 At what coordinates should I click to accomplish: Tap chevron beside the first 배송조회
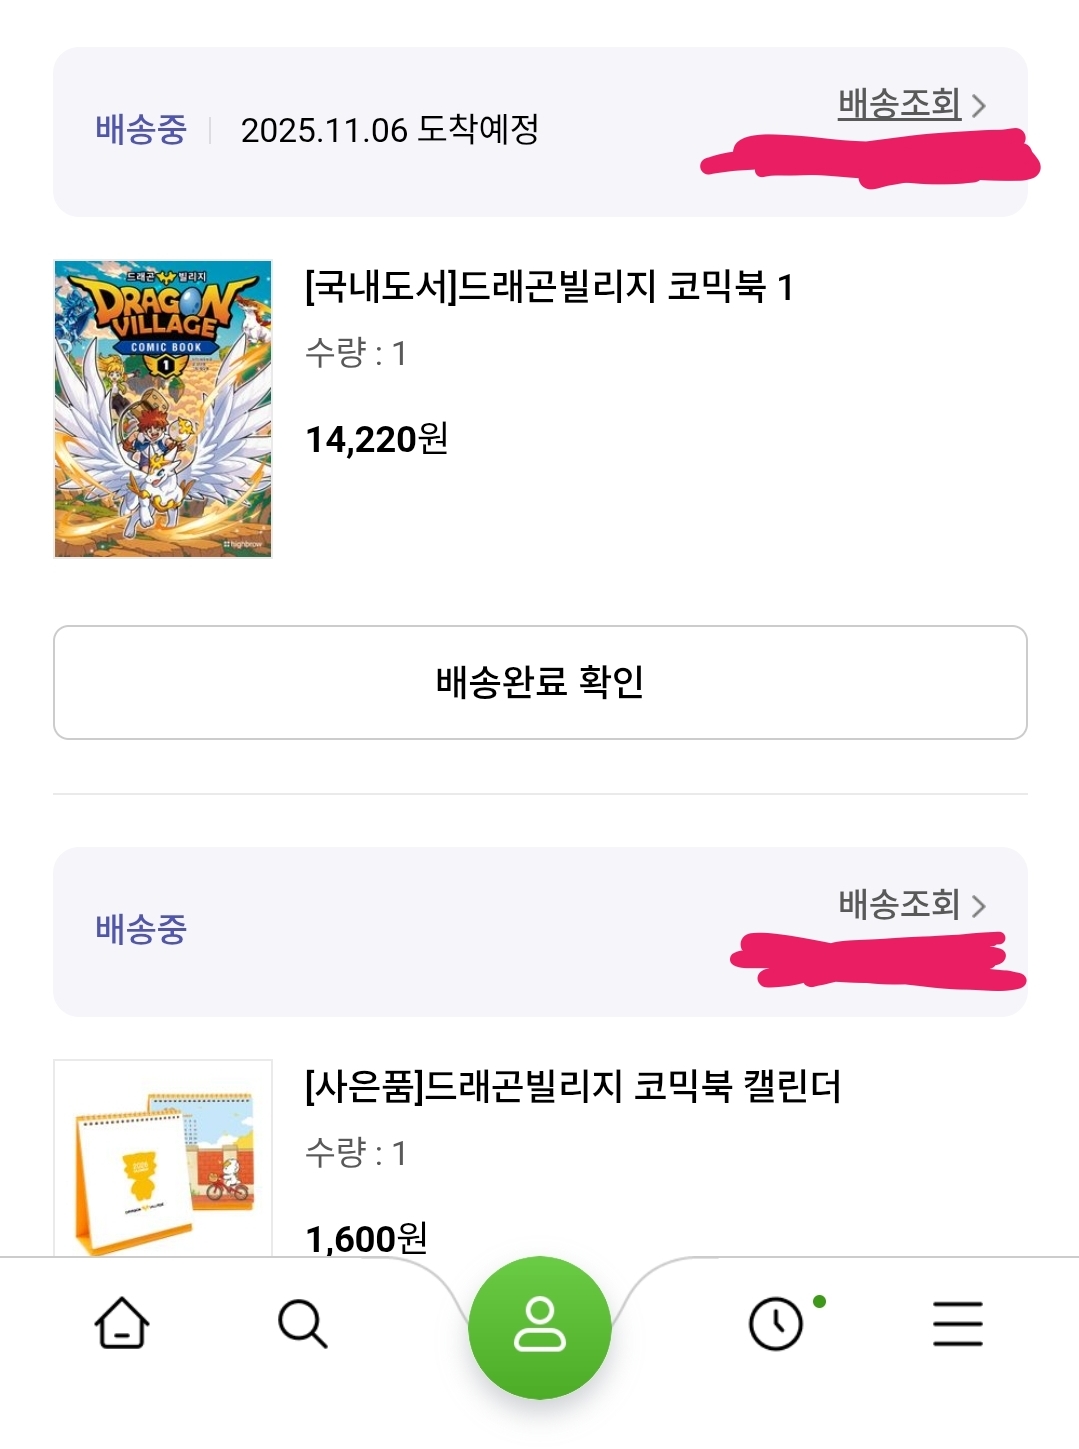coord(979,106)
